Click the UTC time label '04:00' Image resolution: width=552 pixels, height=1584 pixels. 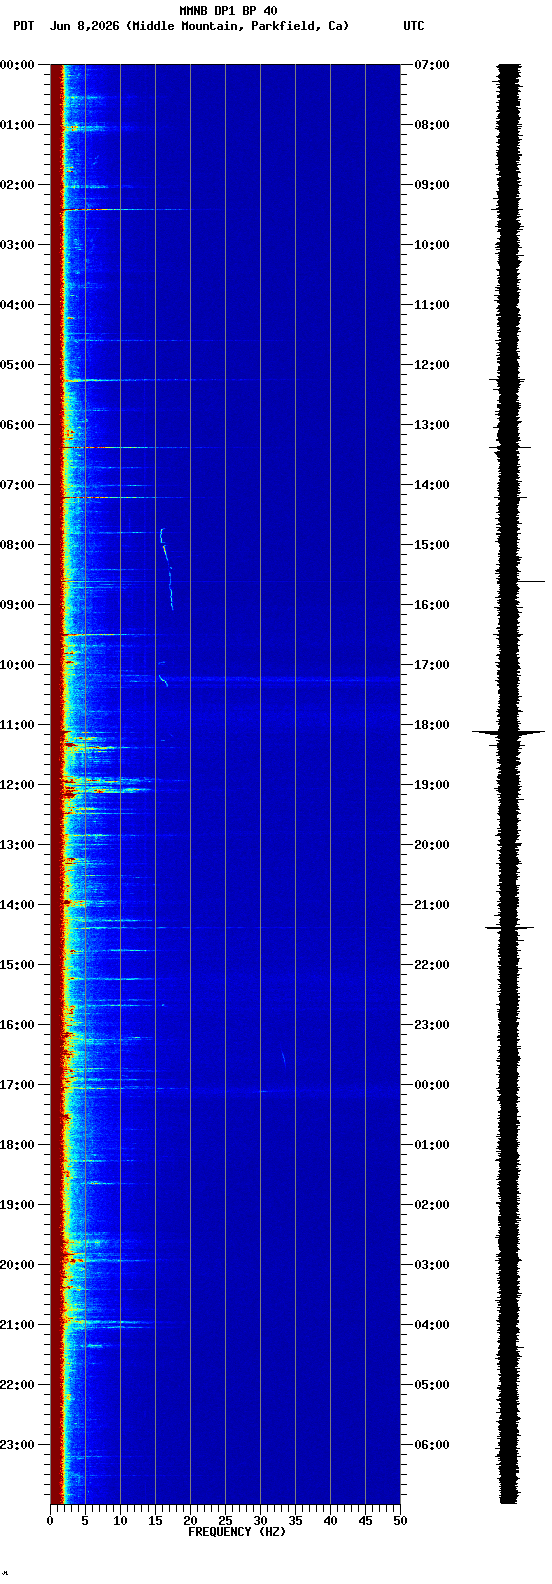(x=432, y=1325)
